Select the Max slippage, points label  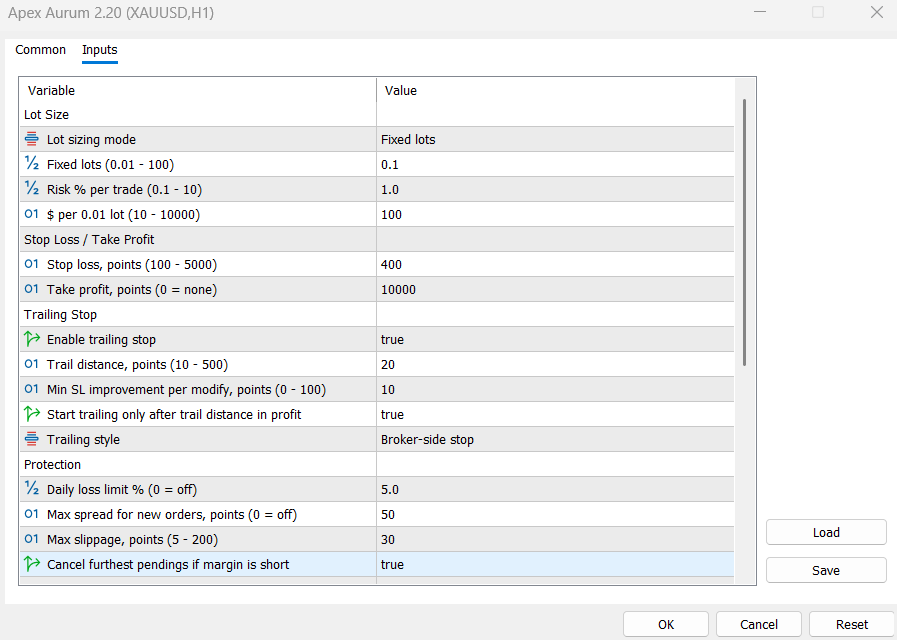132,539
